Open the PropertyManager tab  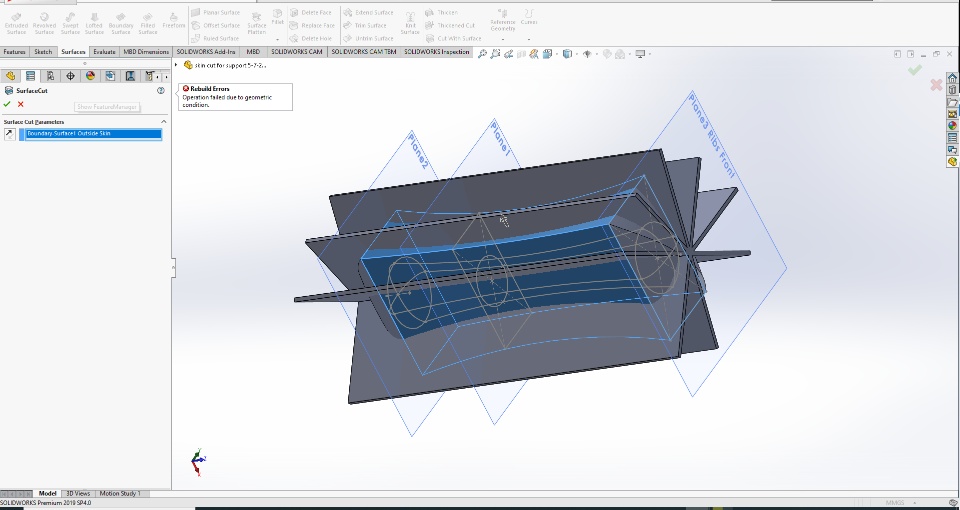click(x=30, y=76)
